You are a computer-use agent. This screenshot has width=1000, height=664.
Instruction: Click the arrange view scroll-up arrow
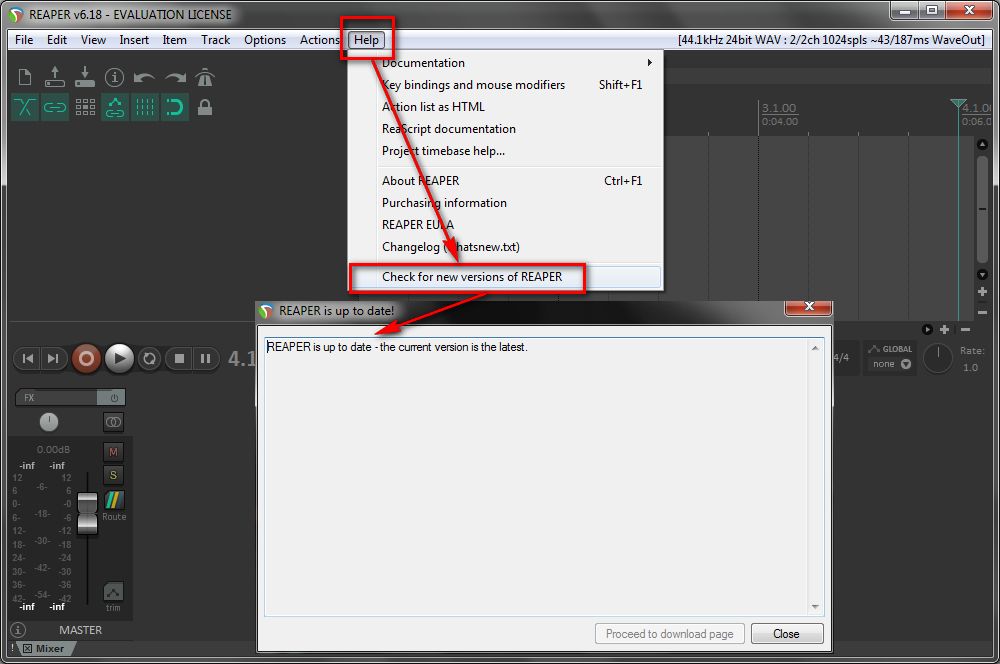click(982, 144)
